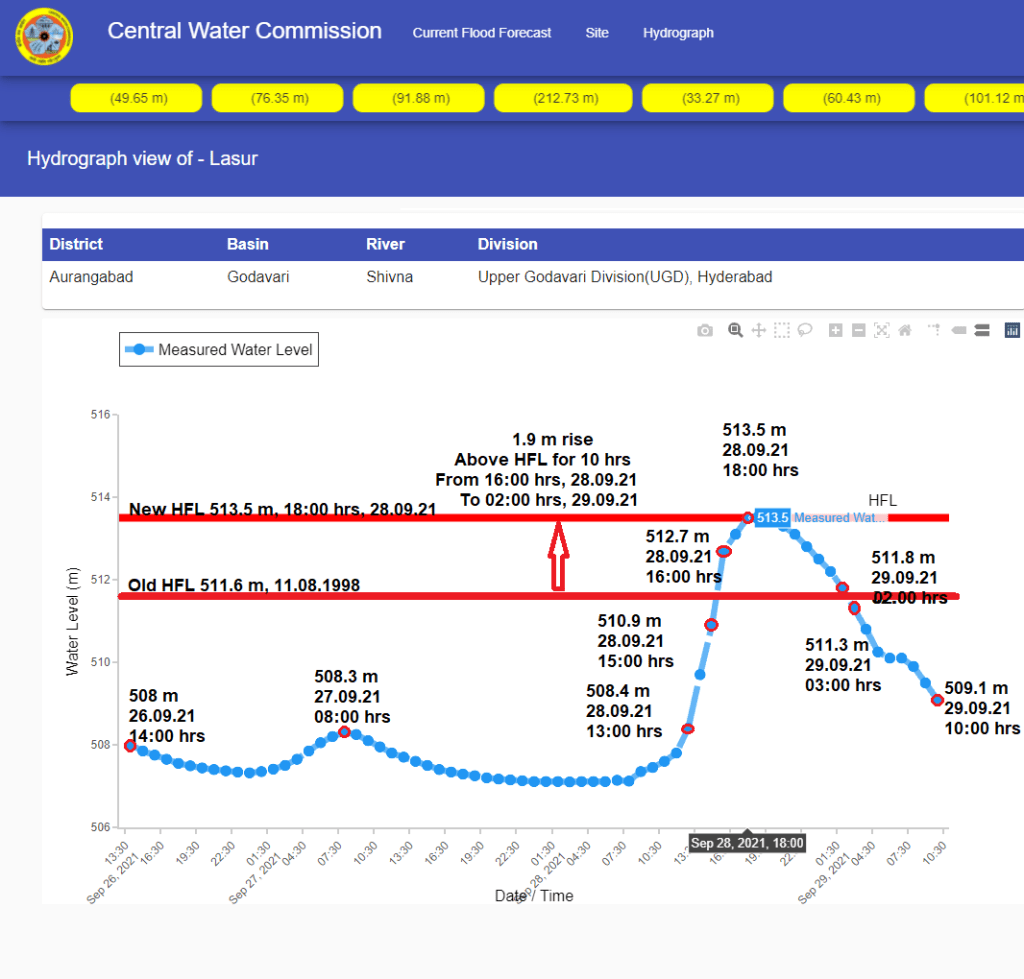Click the Zoom out minus icon

858,330
